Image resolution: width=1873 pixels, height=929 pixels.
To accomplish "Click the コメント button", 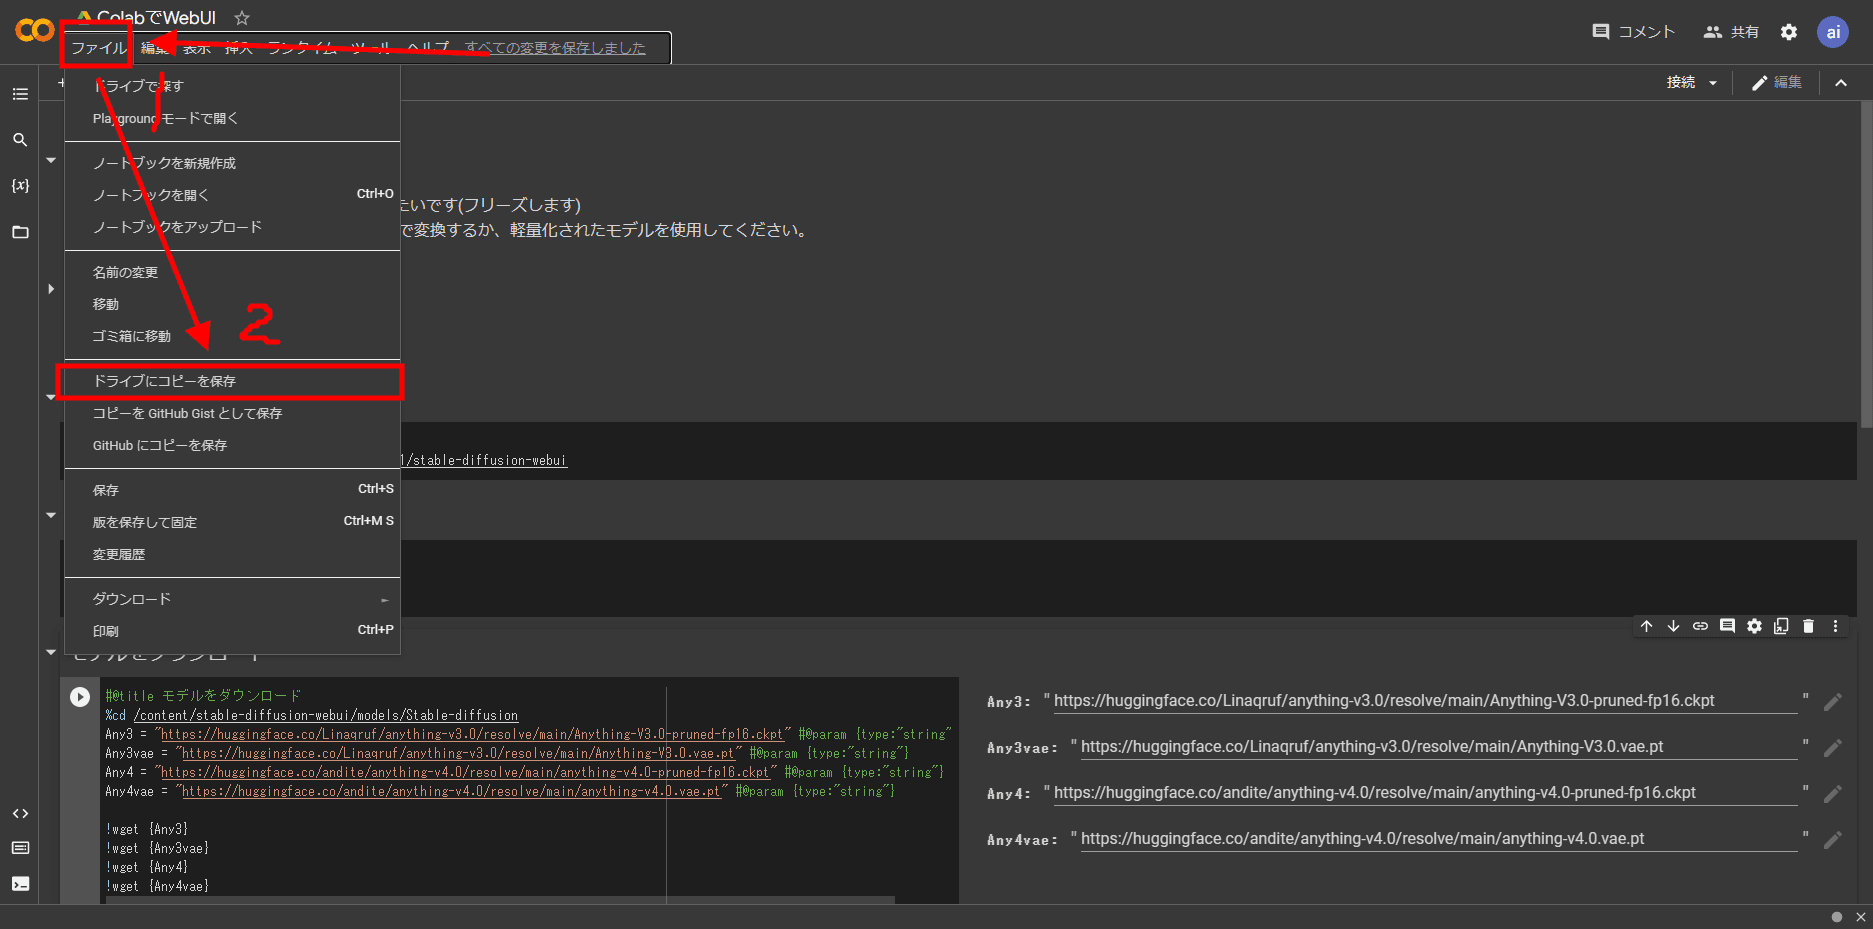I will tap(1633, 32).
